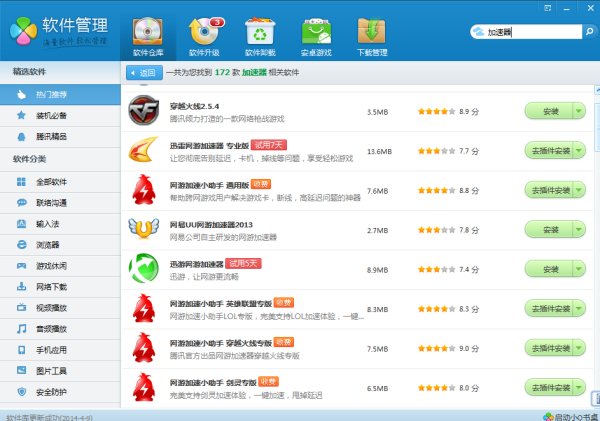
Task: Open the 软件卸载 uninstall tab
Action: click(260, 38)
